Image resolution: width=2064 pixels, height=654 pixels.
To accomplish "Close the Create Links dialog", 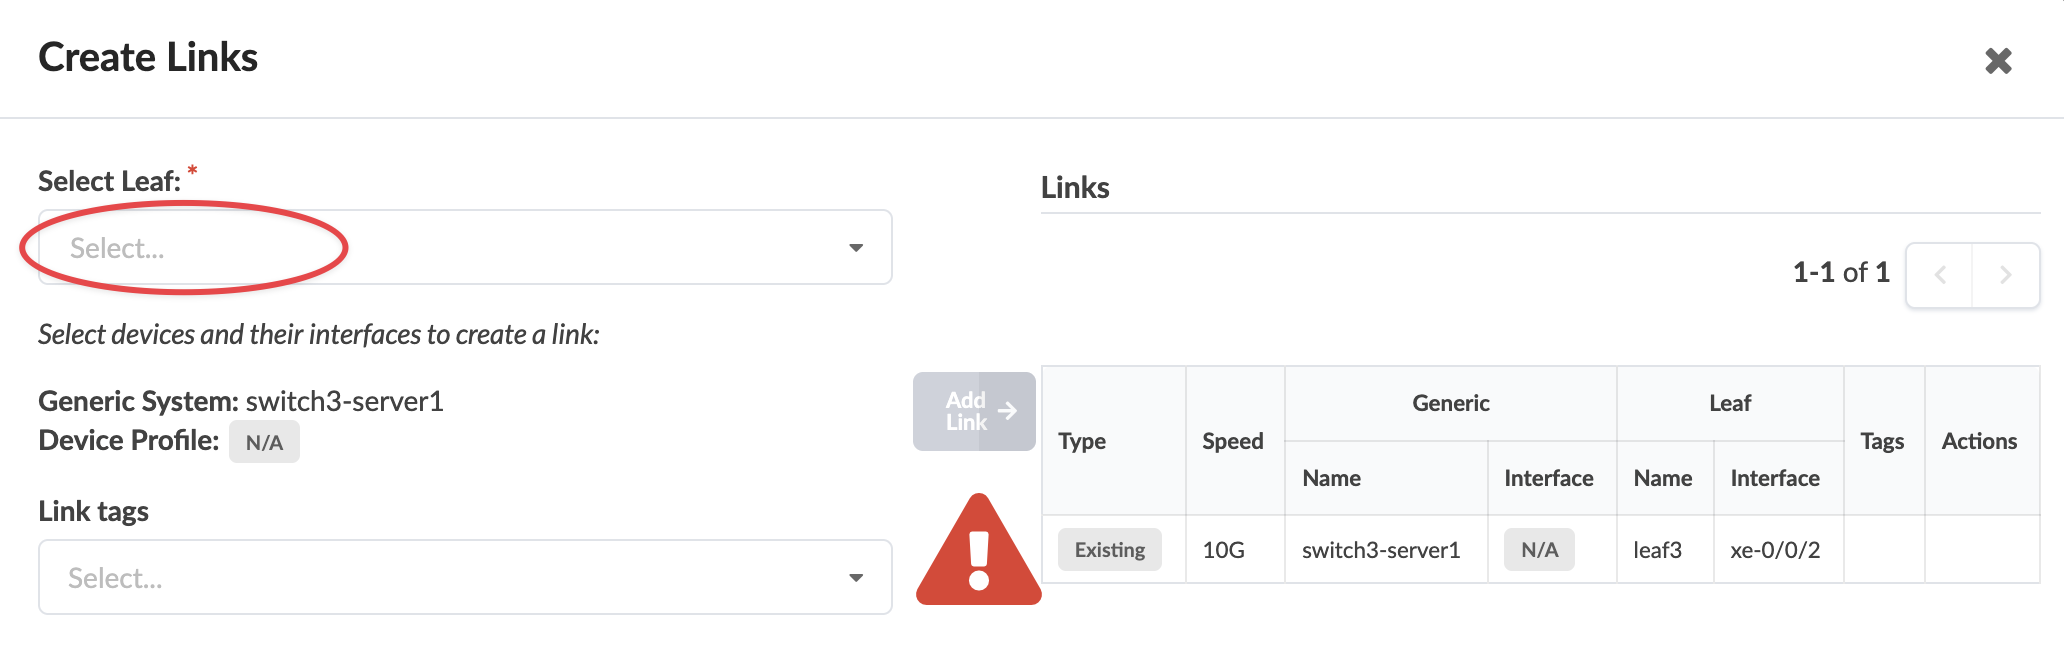I will [x=1997, y=61].
